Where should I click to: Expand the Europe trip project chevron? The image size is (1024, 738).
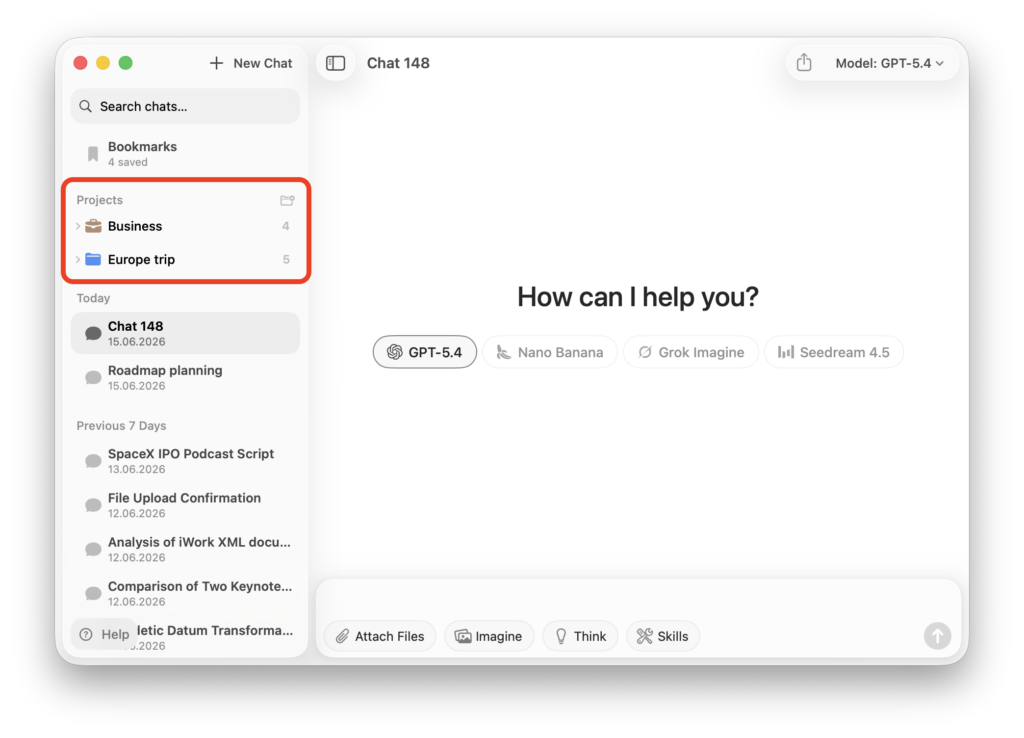78,259
